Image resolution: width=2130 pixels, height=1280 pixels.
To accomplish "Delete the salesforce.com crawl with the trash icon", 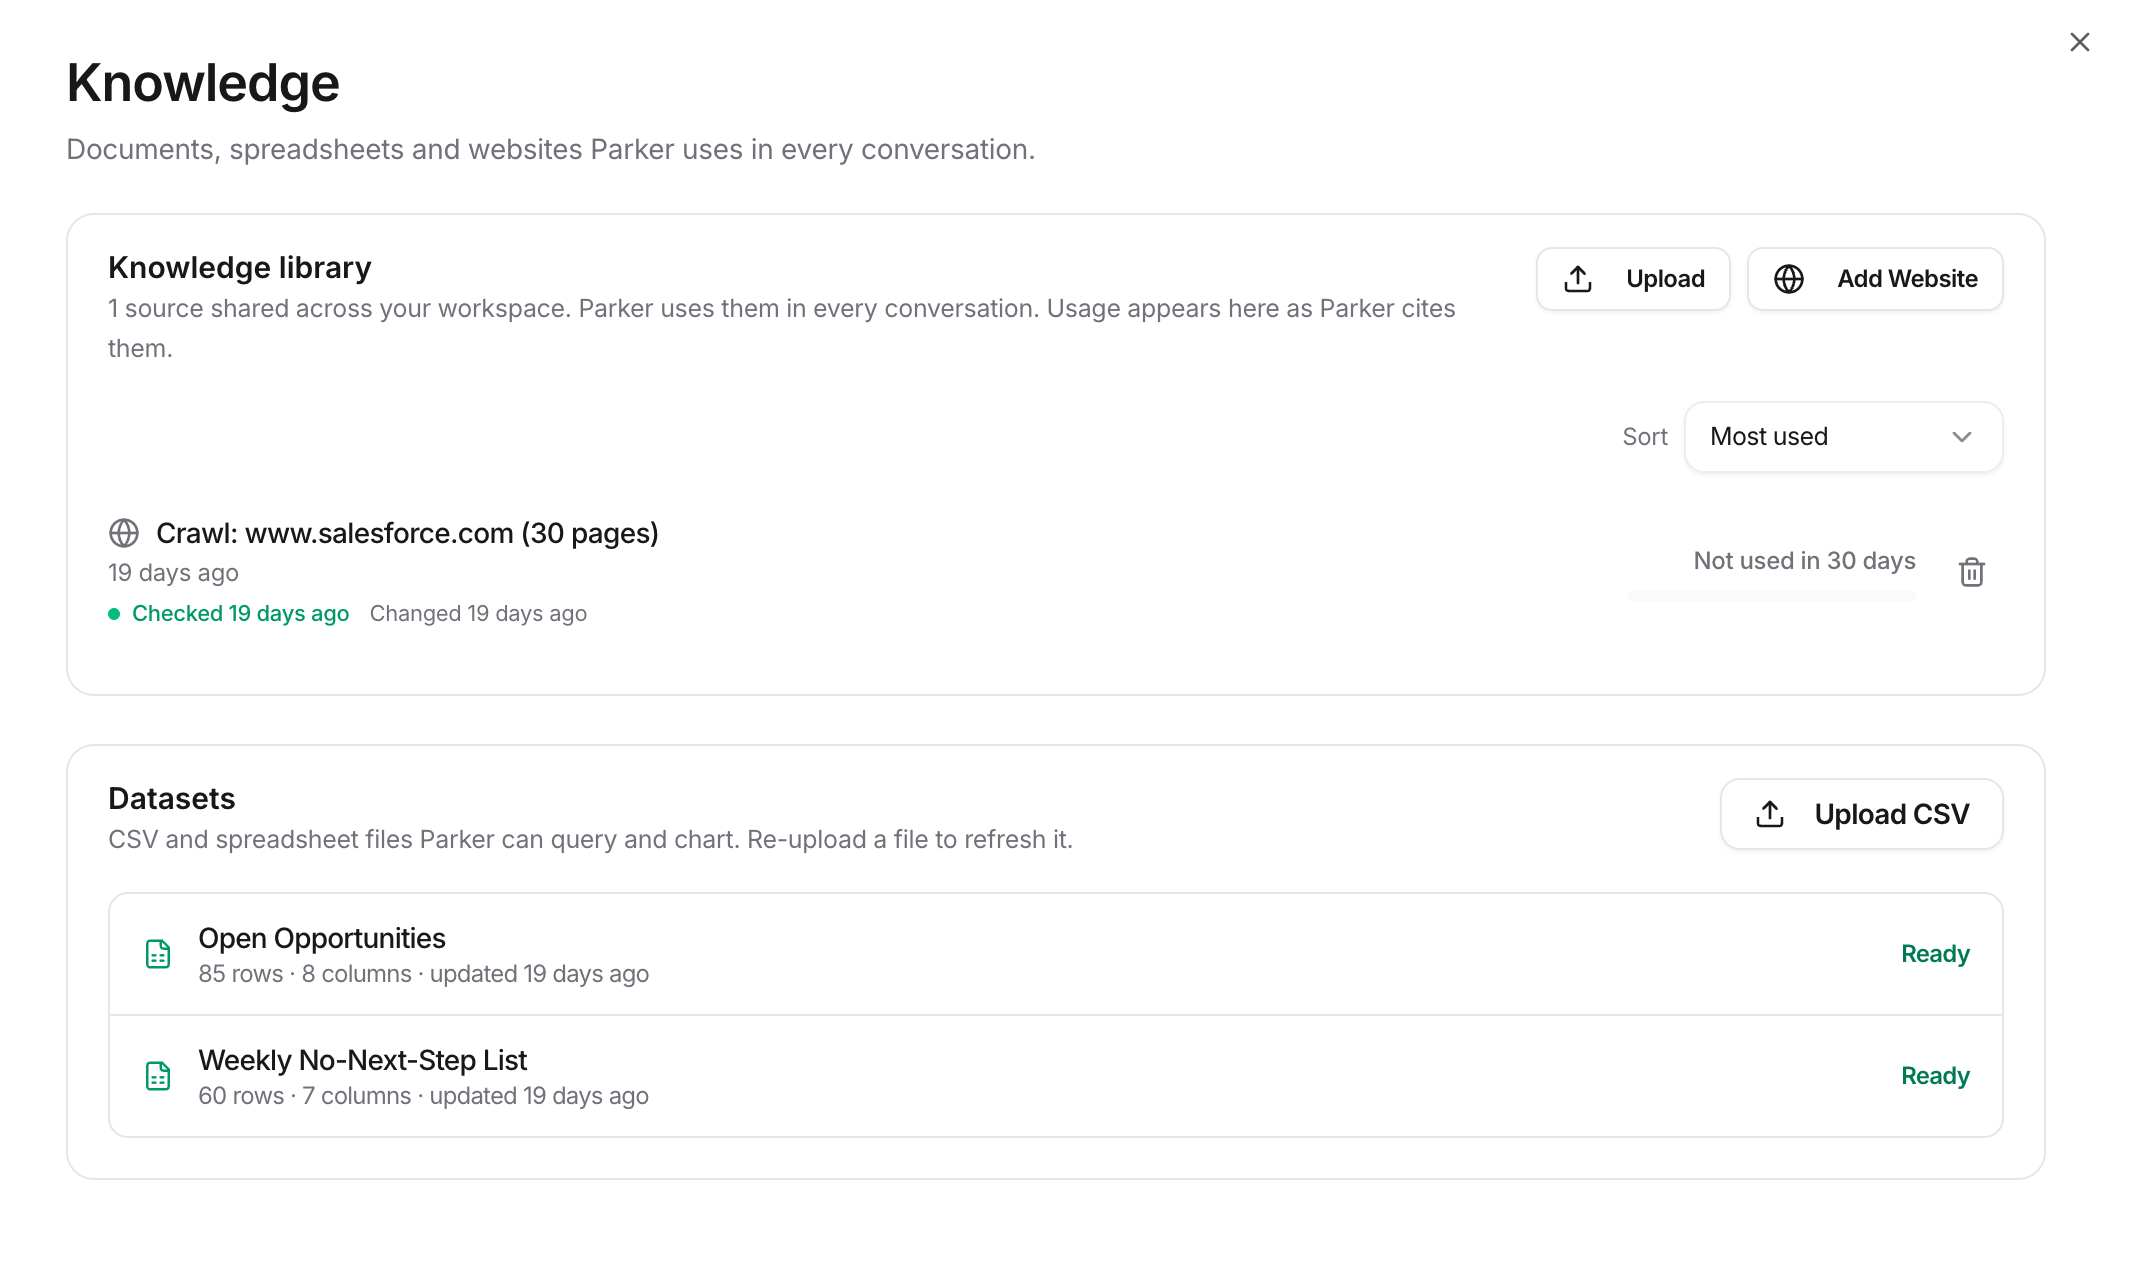I will 1972,572.
